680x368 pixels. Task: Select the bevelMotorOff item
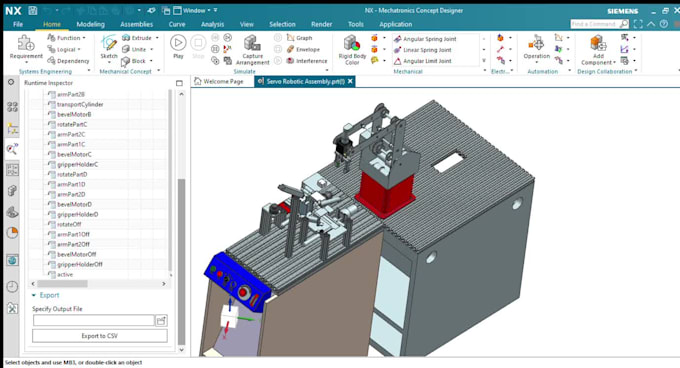click(x=76, y=254)
